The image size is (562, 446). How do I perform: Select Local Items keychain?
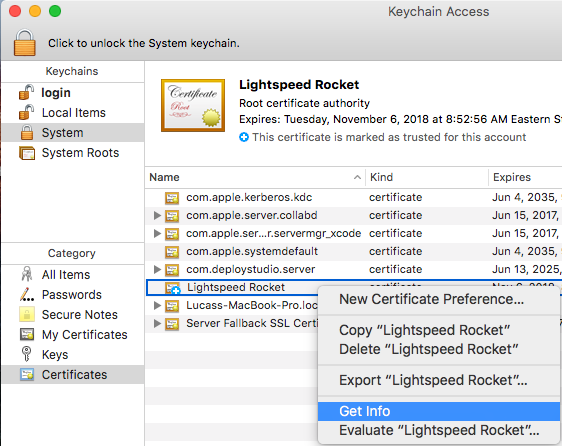pyautogui.click(x=73, y=113)
